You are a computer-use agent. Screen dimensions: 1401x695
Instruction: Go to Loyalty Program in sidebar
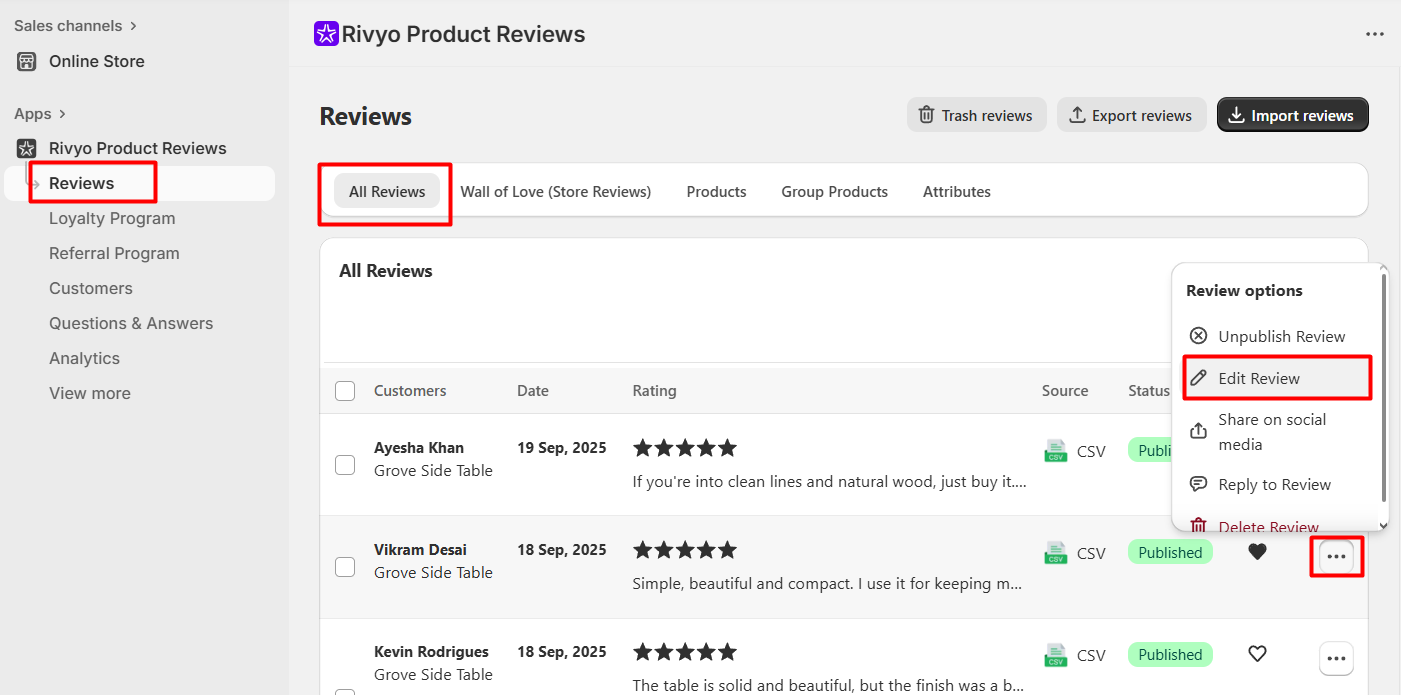coord(112,218)
